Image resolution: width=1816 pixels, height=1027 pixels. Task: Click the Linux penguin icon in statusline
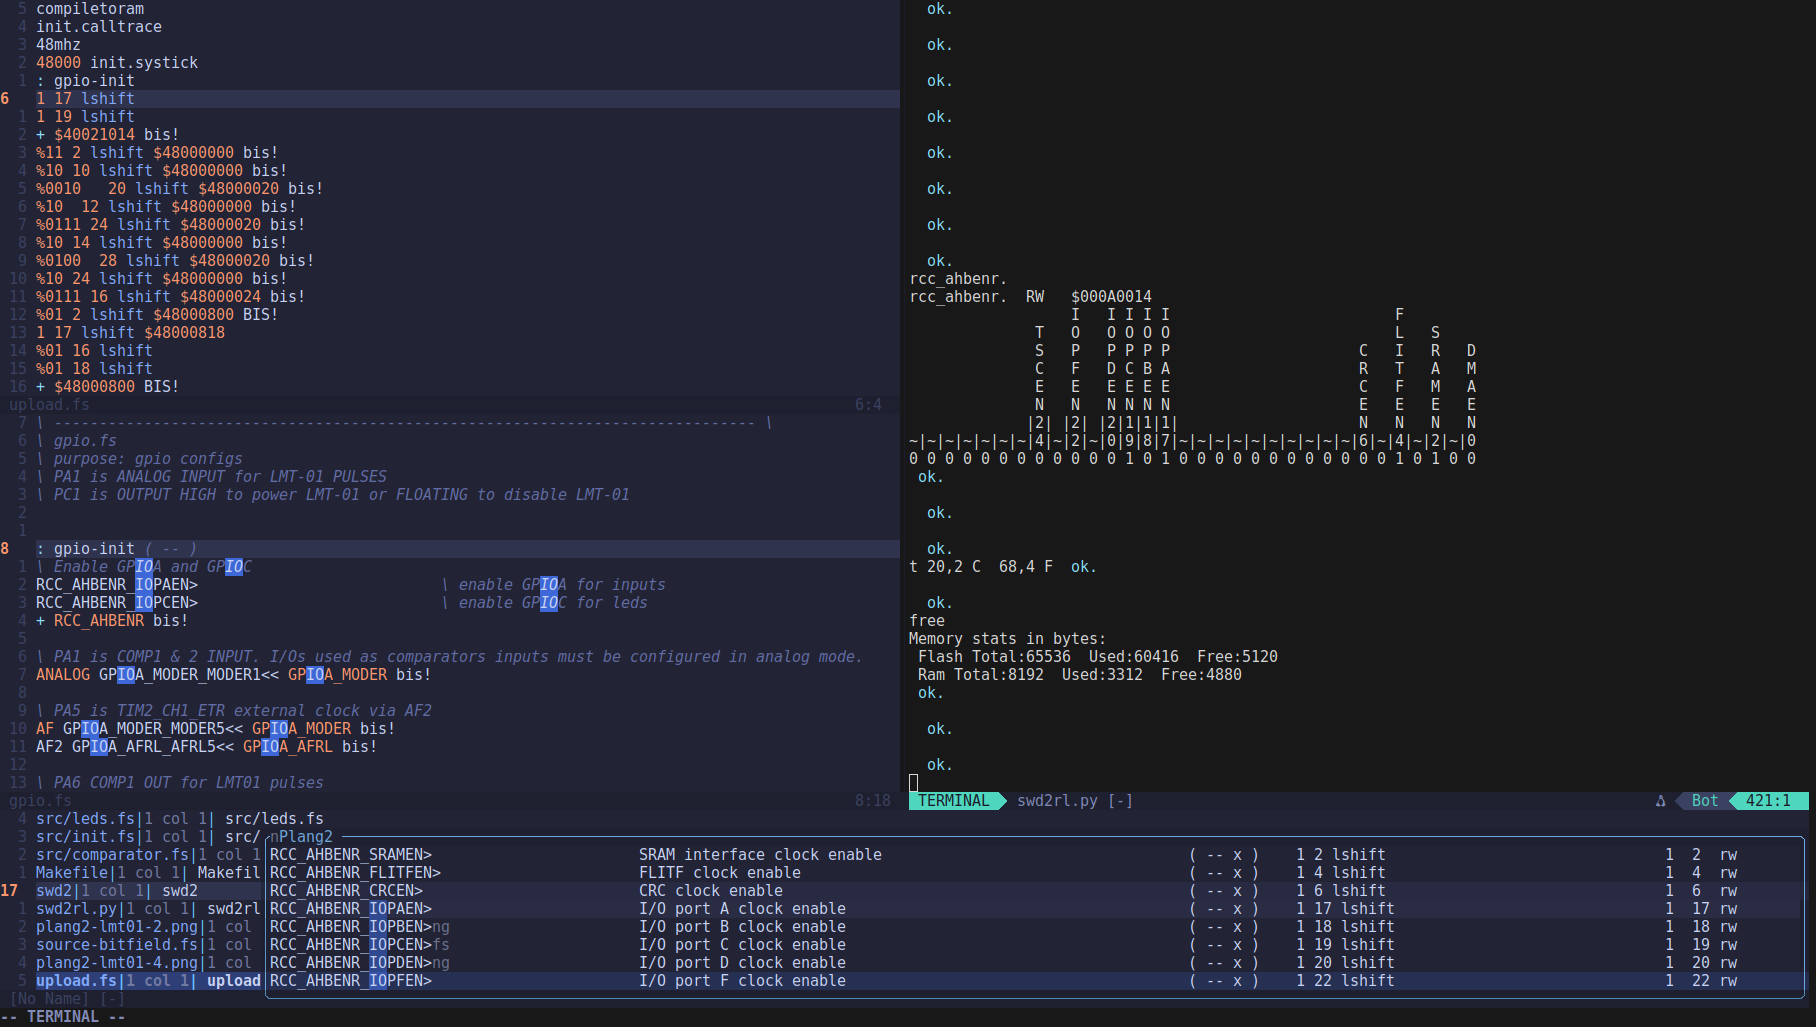pos(1660,801)
